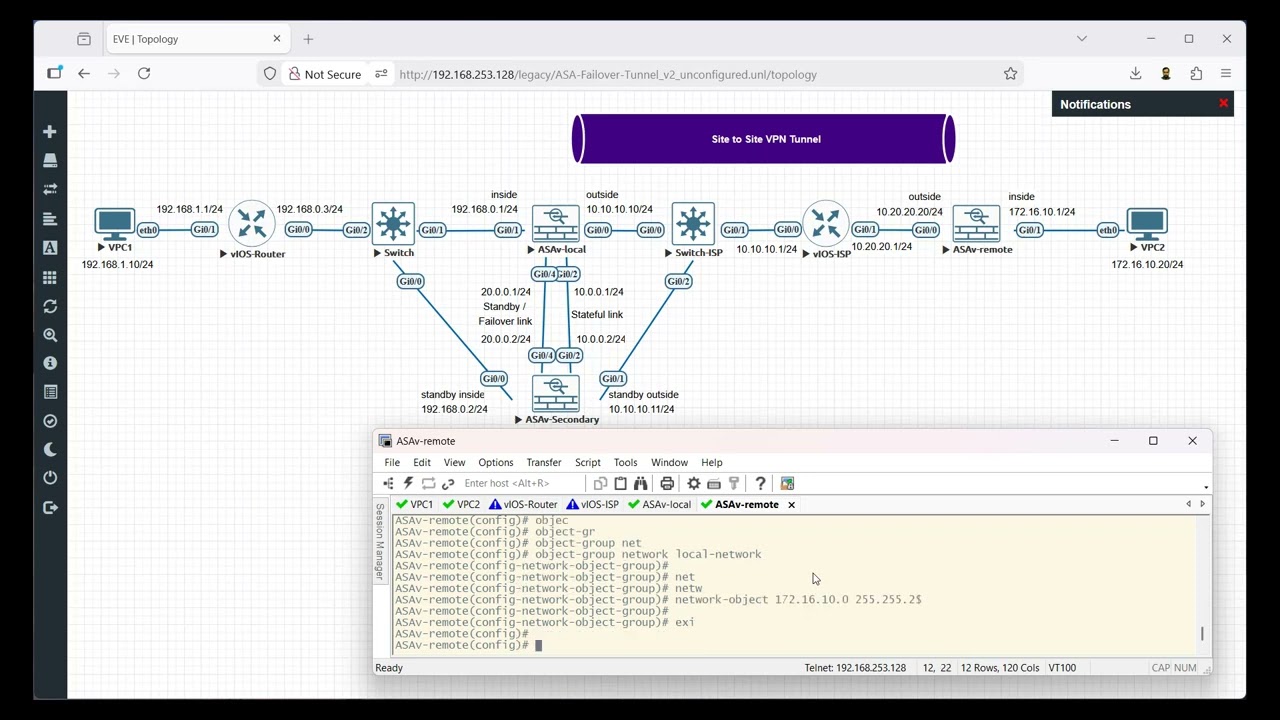Click the Keymap editor icon in SecureCRT toolbar
This screenshot has height=720, width=1280.
714,484
